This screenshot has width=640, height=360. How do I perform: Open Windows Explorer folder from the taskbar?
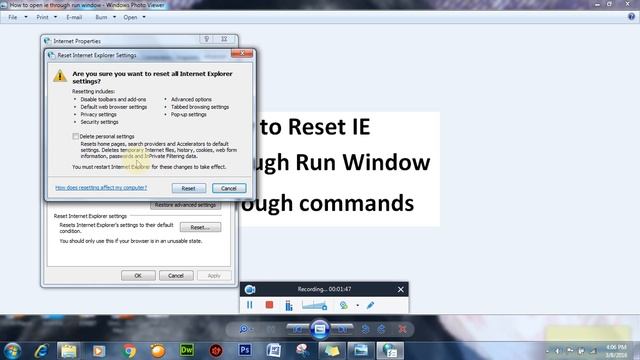click(69, 351)
